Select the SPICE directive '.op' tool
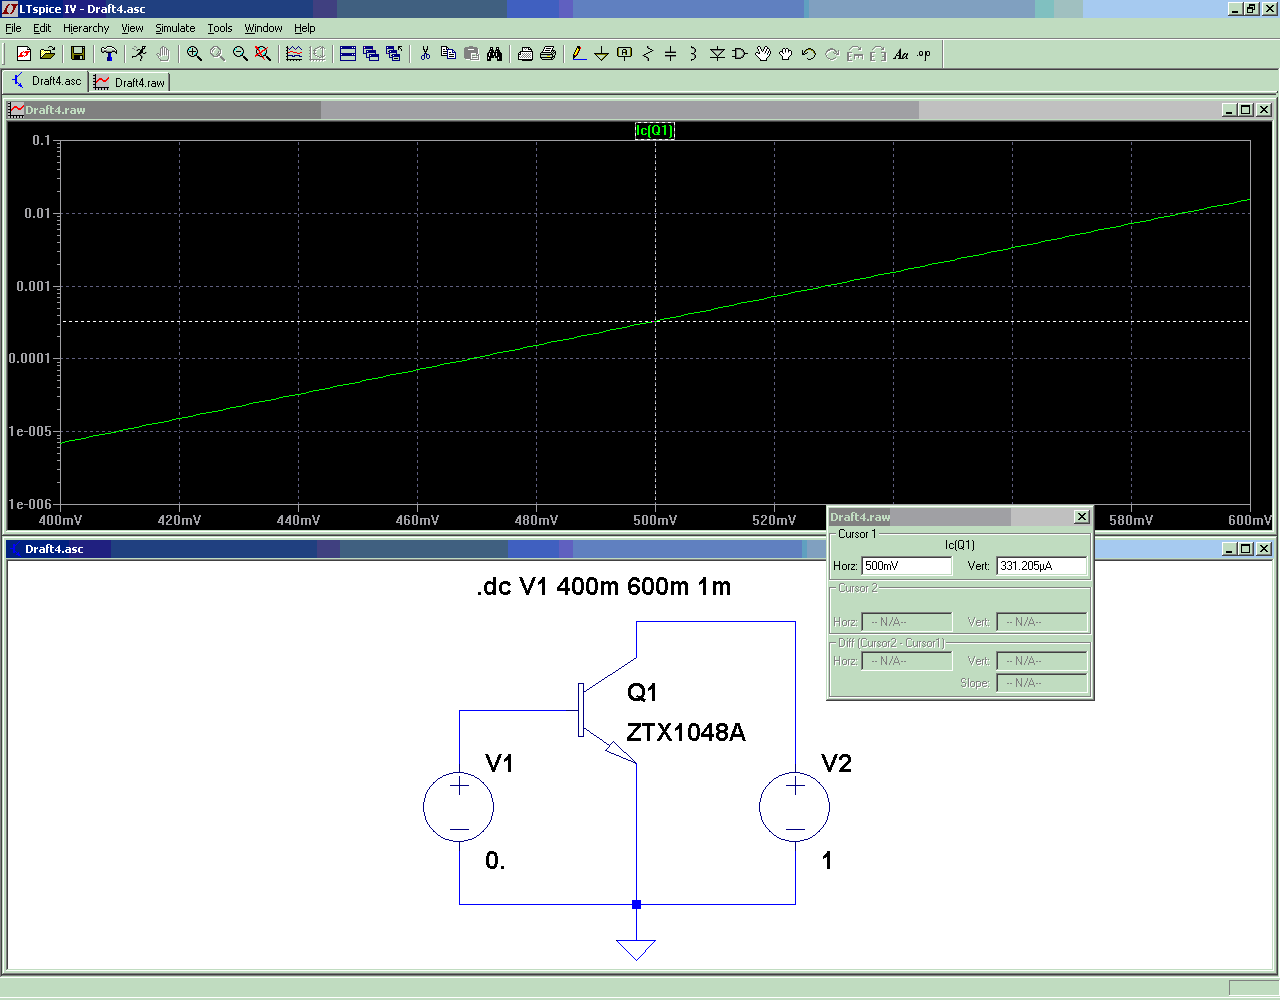1280x1000 pixels. click(924, 54)
